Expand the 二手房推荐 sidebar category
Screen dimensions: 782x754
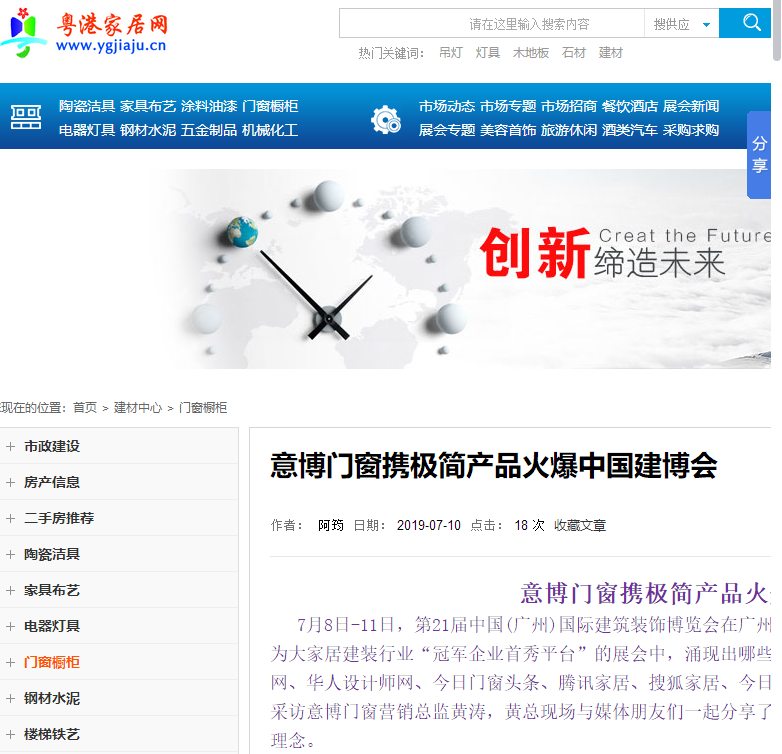(x=58, y=518)
